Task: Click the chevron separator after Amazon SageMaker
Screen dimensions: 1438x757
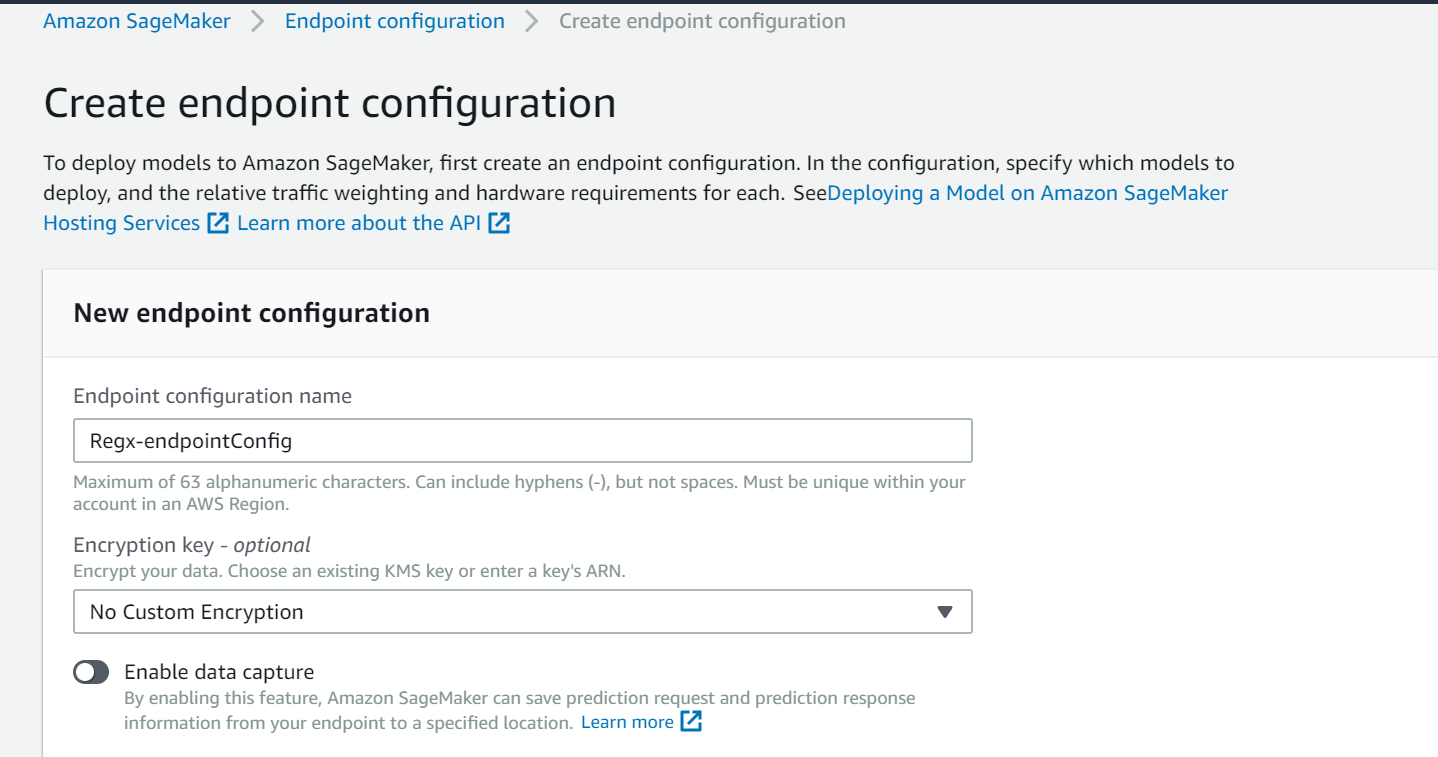Action: coord(258,21)
